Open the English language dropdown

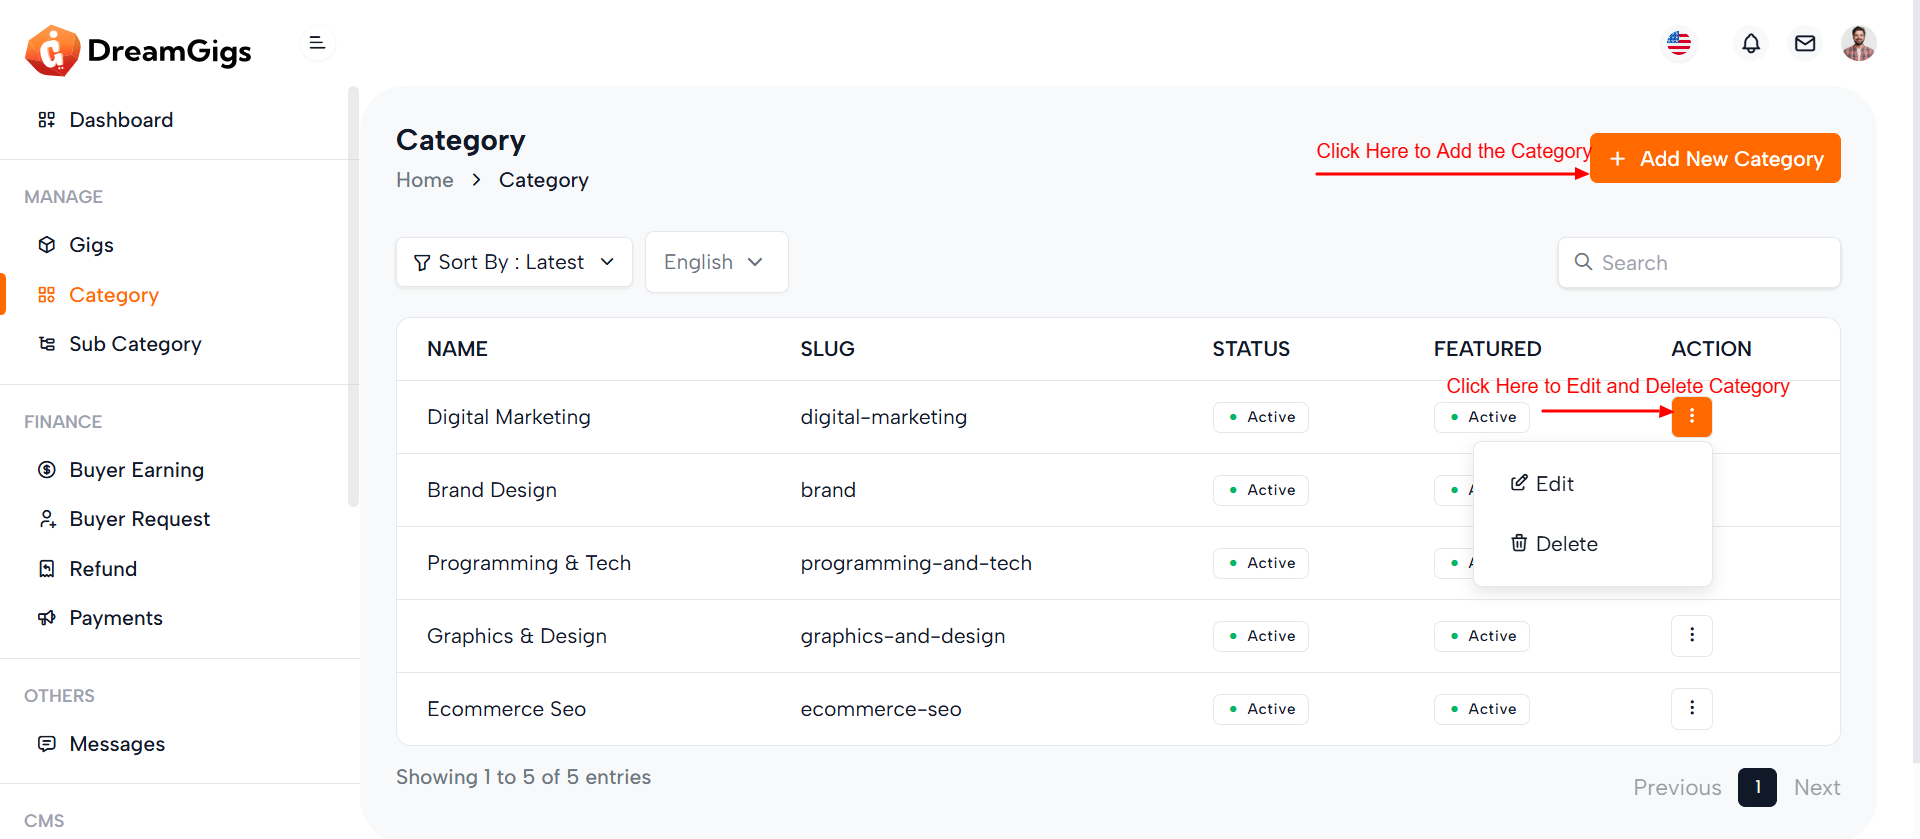coord(716,262)
